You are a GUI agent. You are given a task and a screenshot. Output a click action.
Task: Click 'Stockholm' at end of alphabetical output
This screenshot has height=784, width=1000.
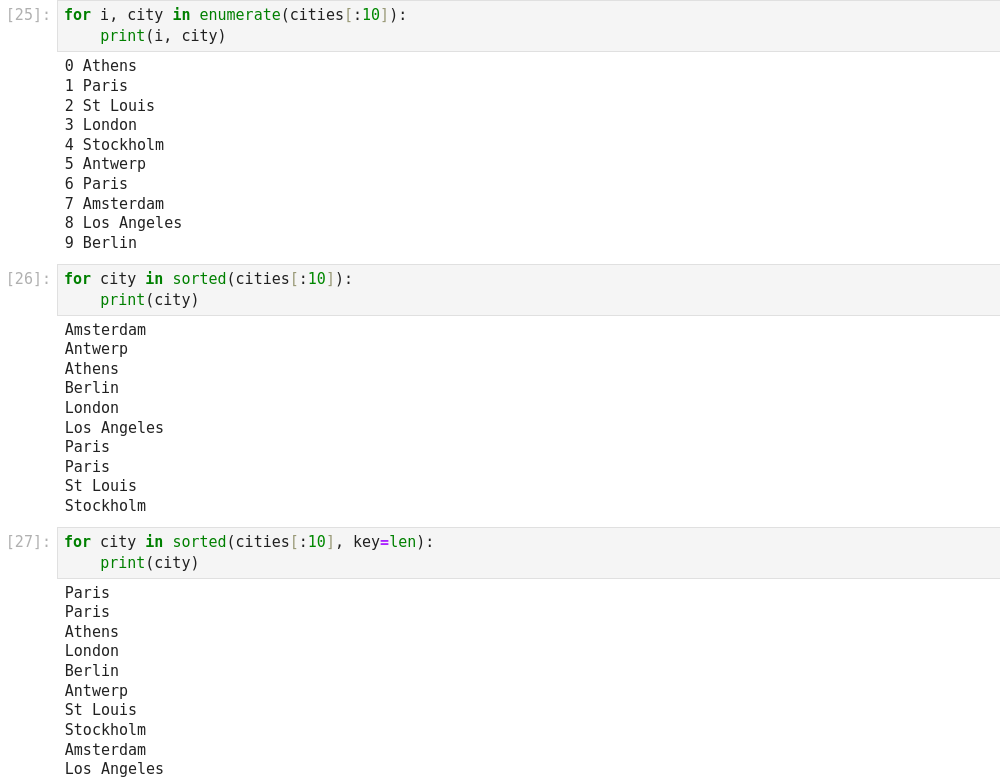pos(105,506)
